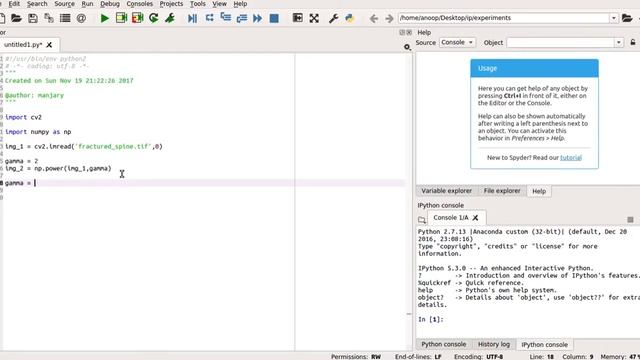
Task: Open editor options gear icon
Action: 407,47
